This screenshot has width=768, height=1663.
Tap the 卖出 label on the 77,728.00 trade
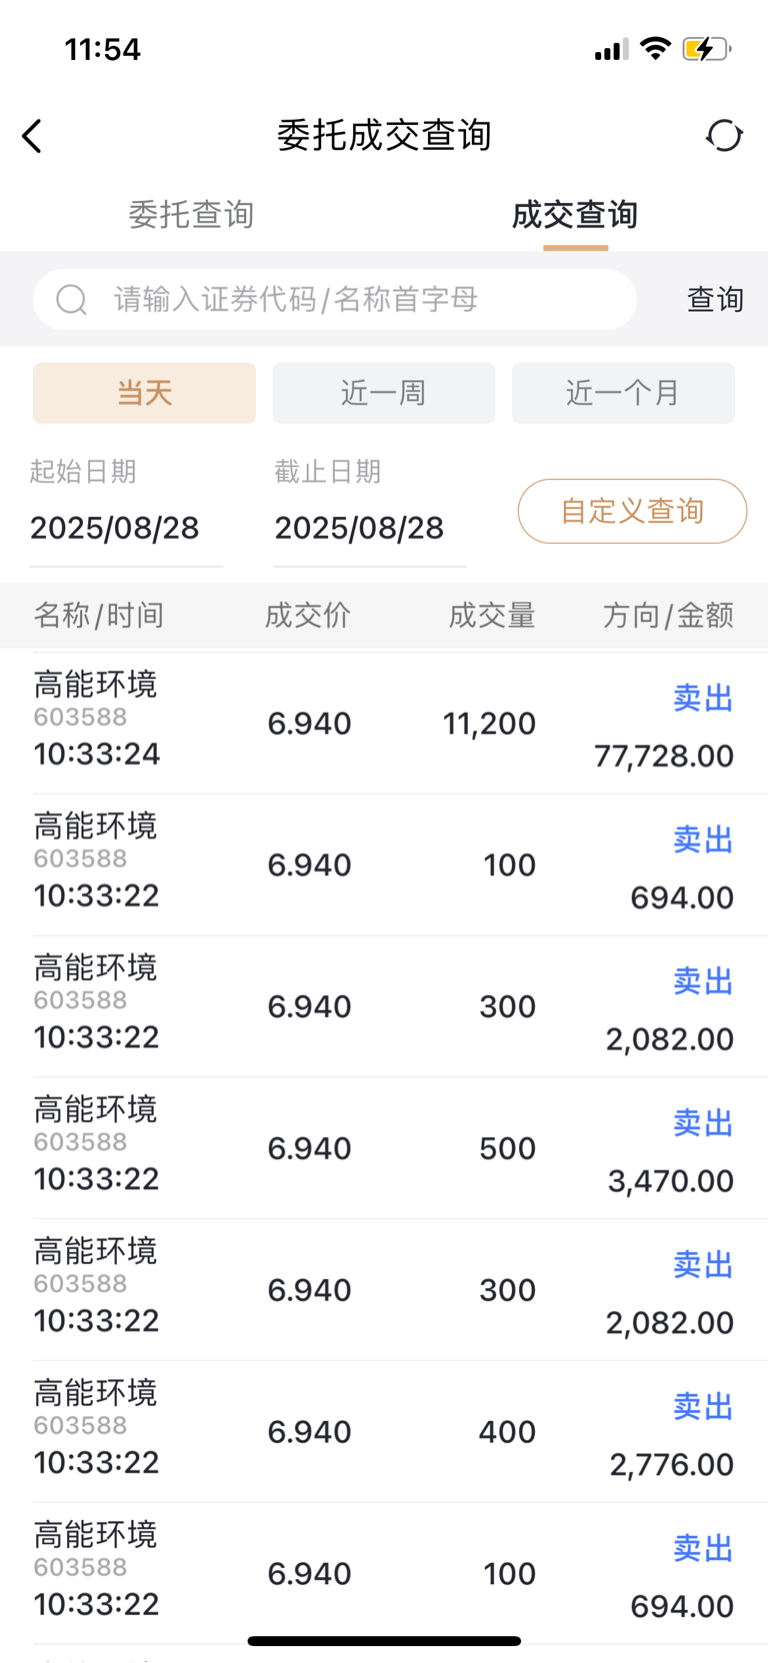tap(703, 698)
